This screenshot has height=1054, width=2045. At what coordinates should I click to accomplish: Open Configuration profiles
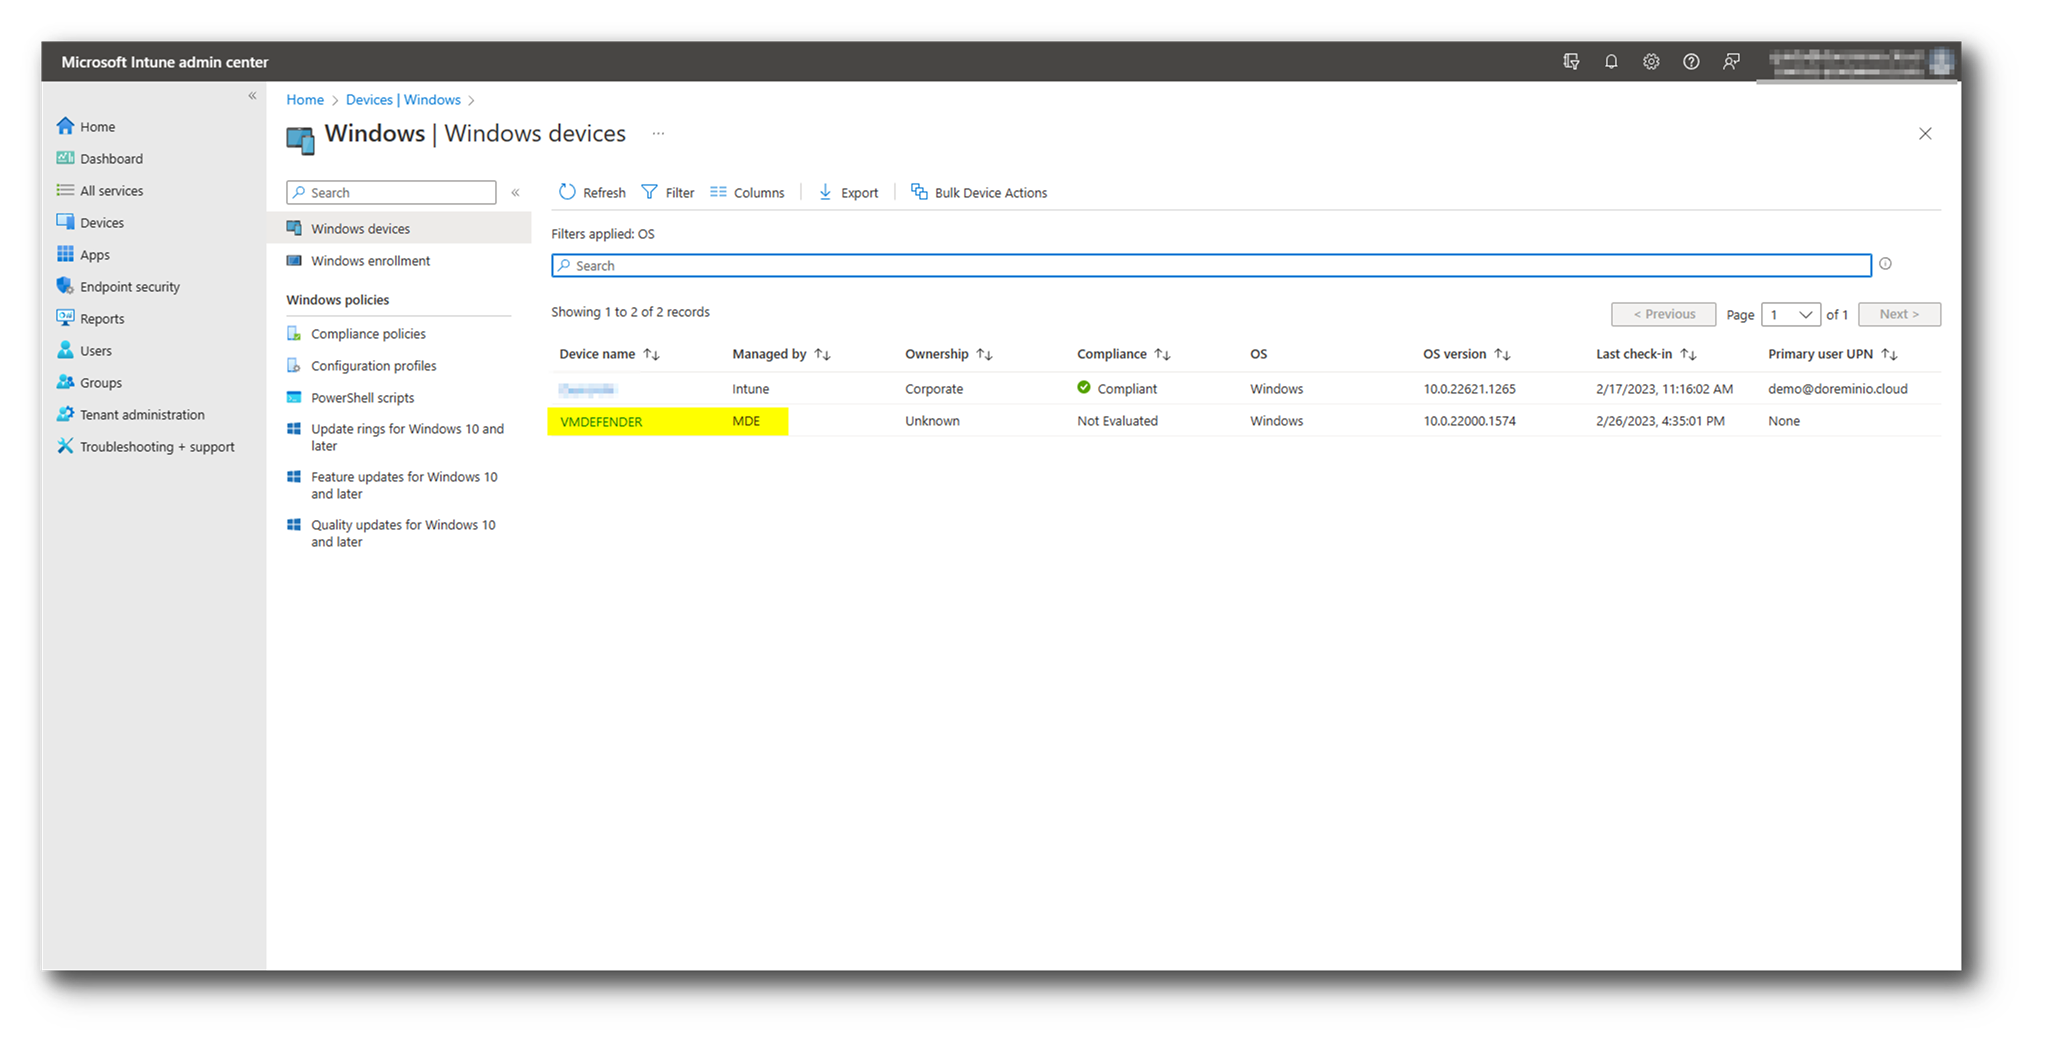(x=373, y=366)
